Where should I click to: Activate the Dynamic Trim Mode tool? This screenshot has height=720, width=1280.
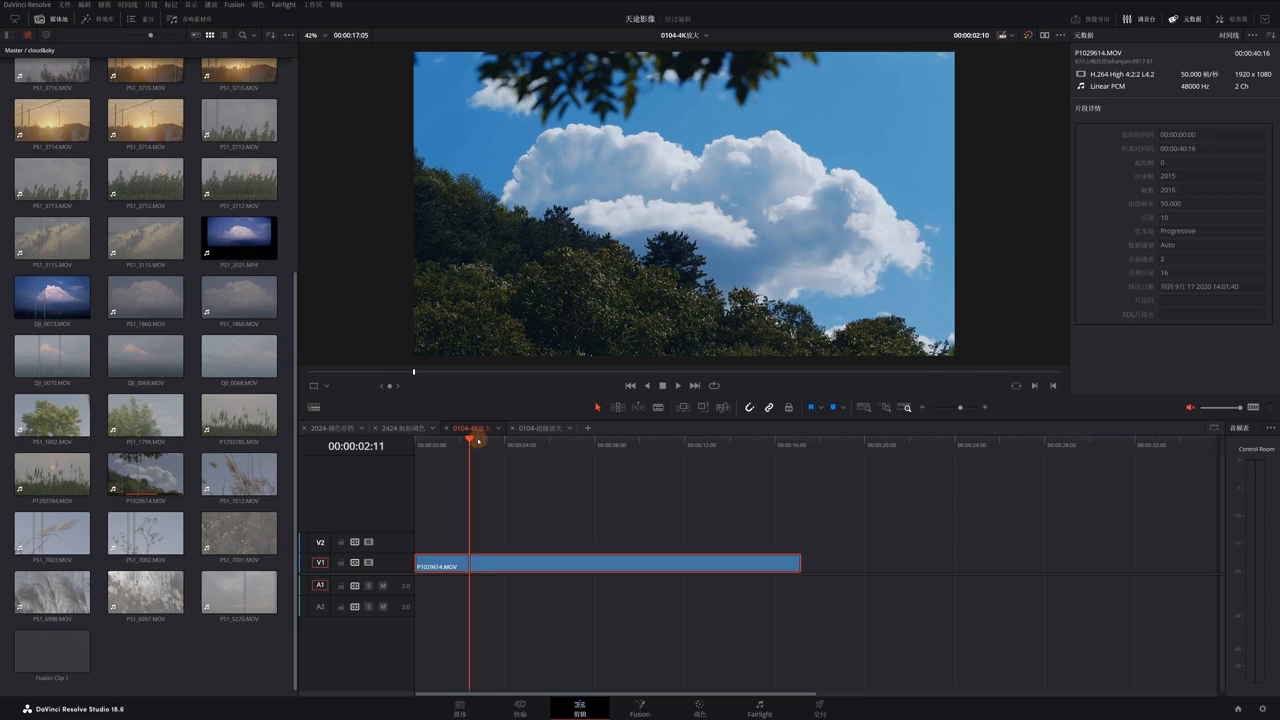(x=638, y=407)
